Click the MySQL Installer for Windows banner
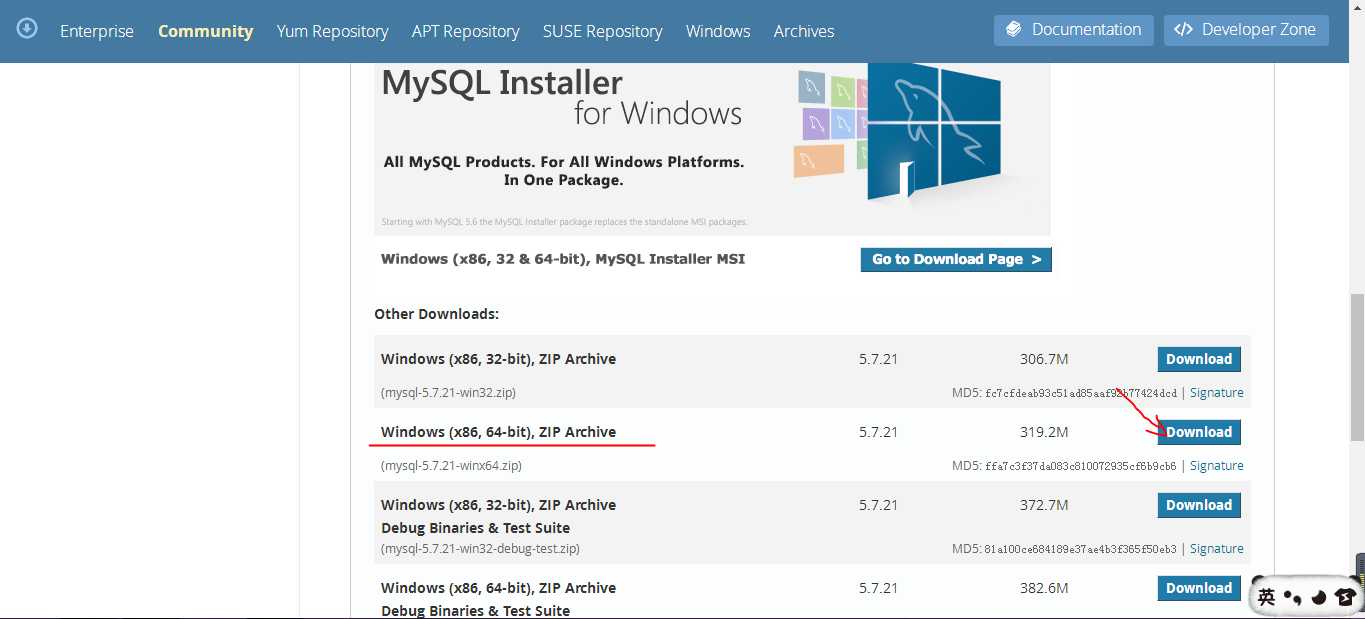The image size is (1365, 619). [x=712, y=148]
